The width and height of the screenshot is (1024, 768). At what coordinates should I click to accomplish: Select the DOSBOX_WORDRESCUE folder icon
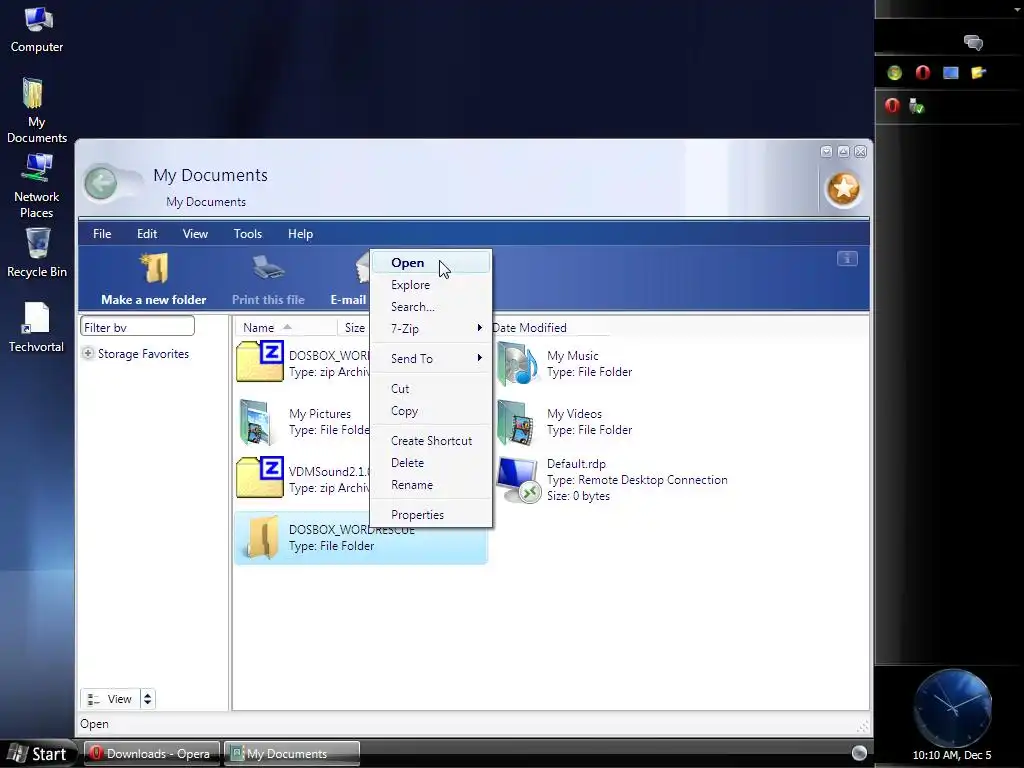(262, 537)
